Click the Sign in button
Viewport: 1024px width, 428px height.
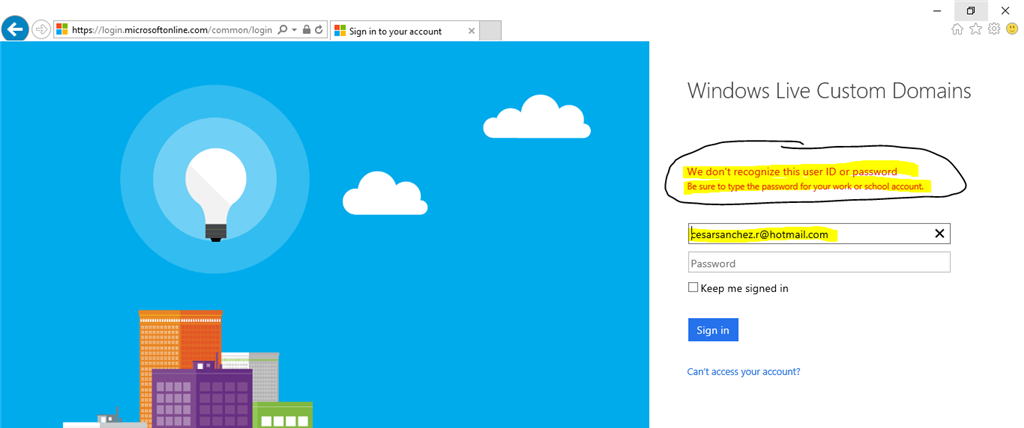click(x=713, y=330)
